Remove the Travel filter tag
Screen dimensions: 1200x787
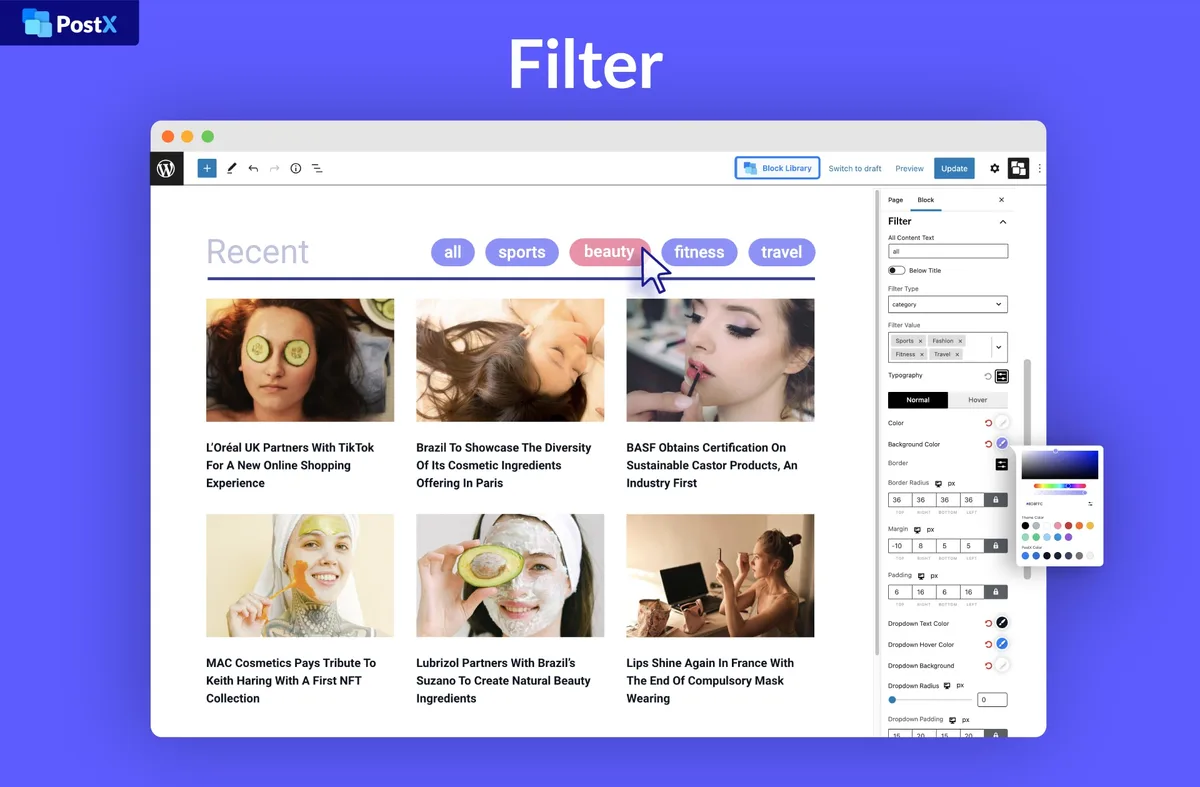tap(957, 354)
